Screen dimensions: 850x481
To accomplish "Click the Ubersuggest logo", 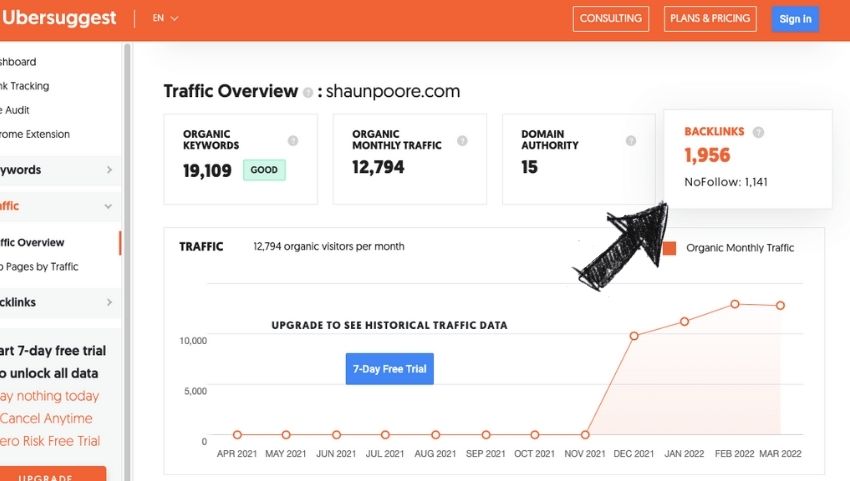I will tap(58, 18).
